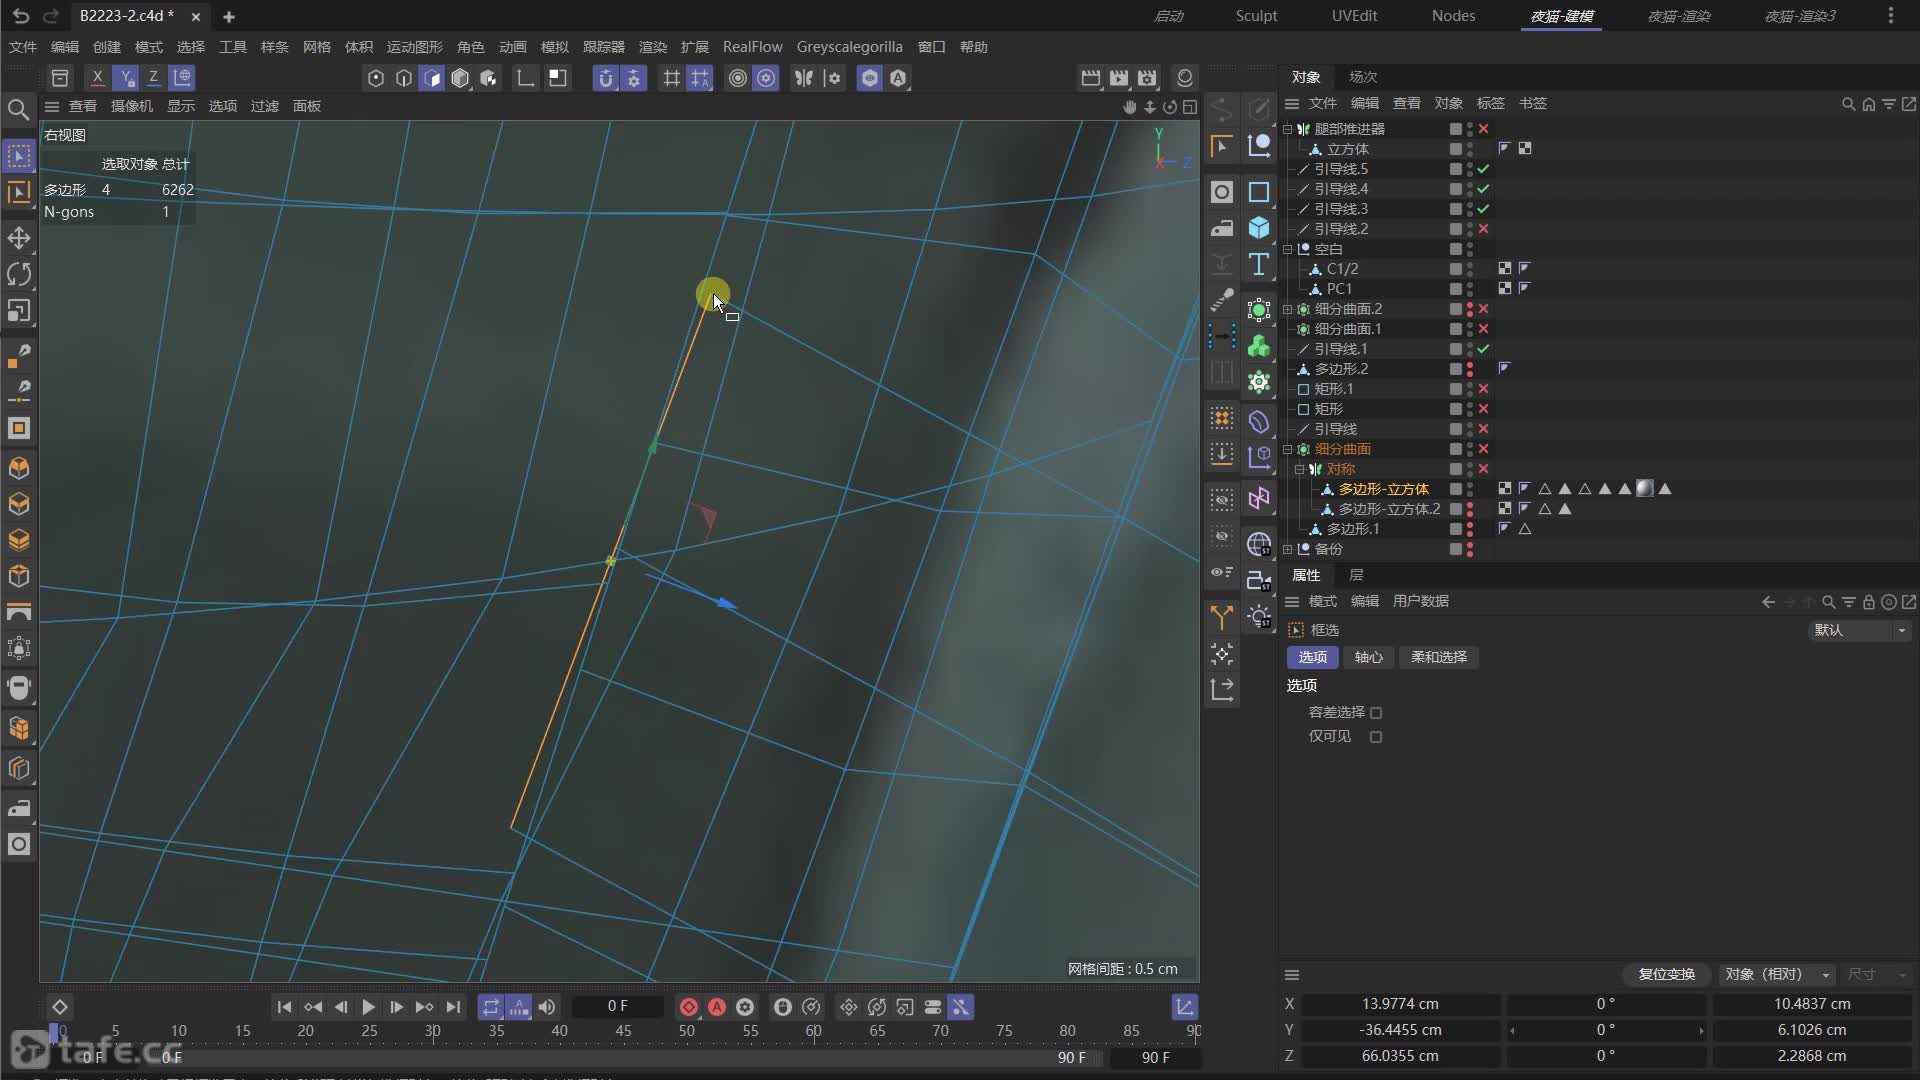Click viewport search magnifier icon
The height and width of the screenshot is (1080, 1920).
click(x=18, y=109)
